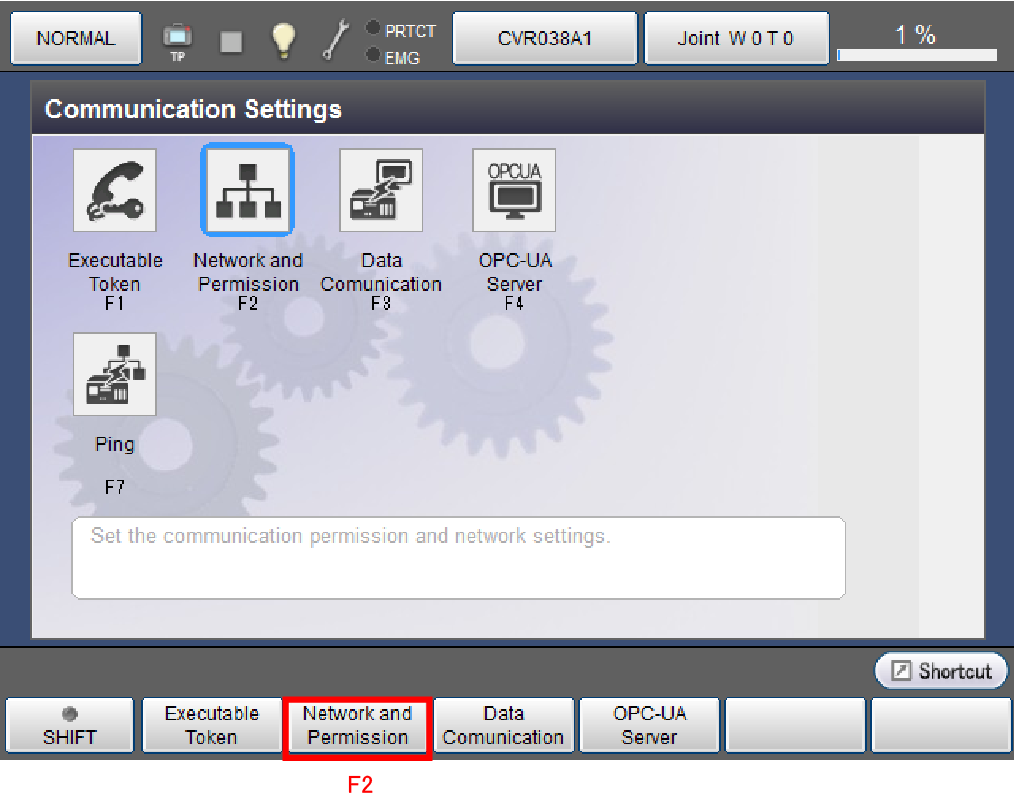The width and height of the screenshot is (1015, 797).
Task: Click the gray square stop icon
Action: click(x=231, y=40)
